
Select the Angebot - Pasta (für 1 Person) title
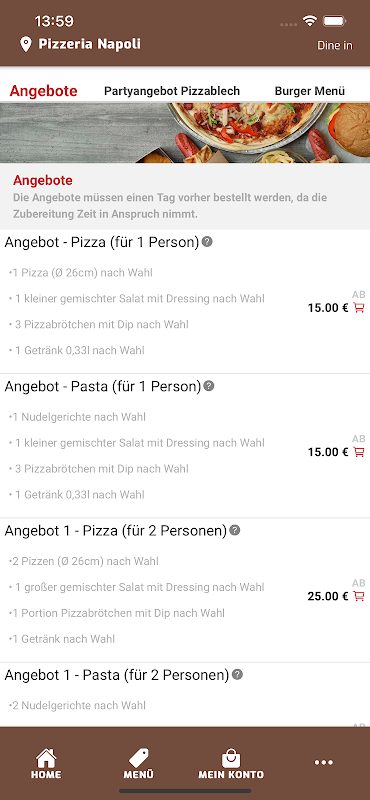pyautogui.click(x=103, y=386)
